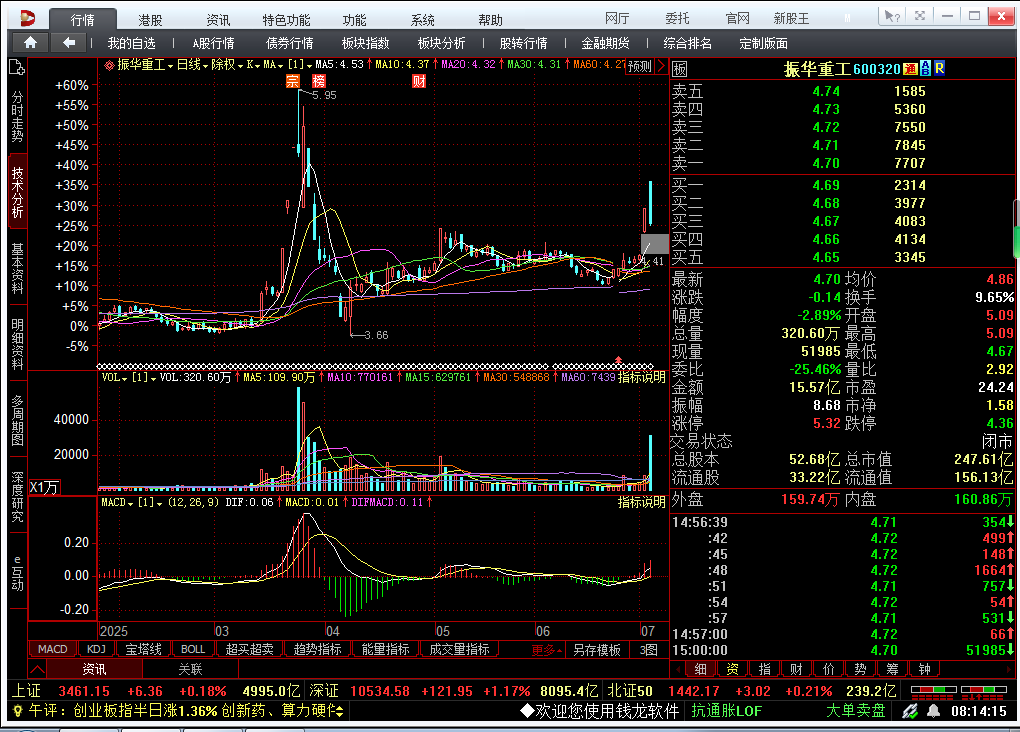Select the 超买超卖 indicator tab
This screenshot has width=1020, height=732.
click(x=249, y=649)
